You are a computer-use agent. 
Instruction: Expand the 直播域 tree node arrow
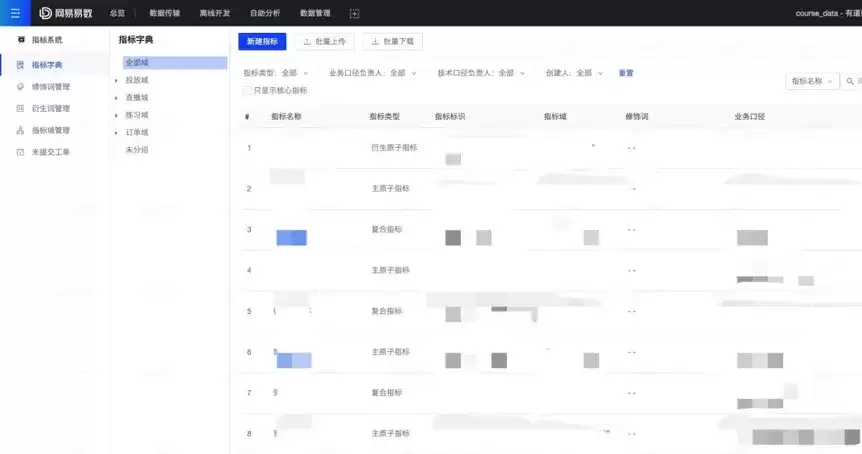point(116,98)
